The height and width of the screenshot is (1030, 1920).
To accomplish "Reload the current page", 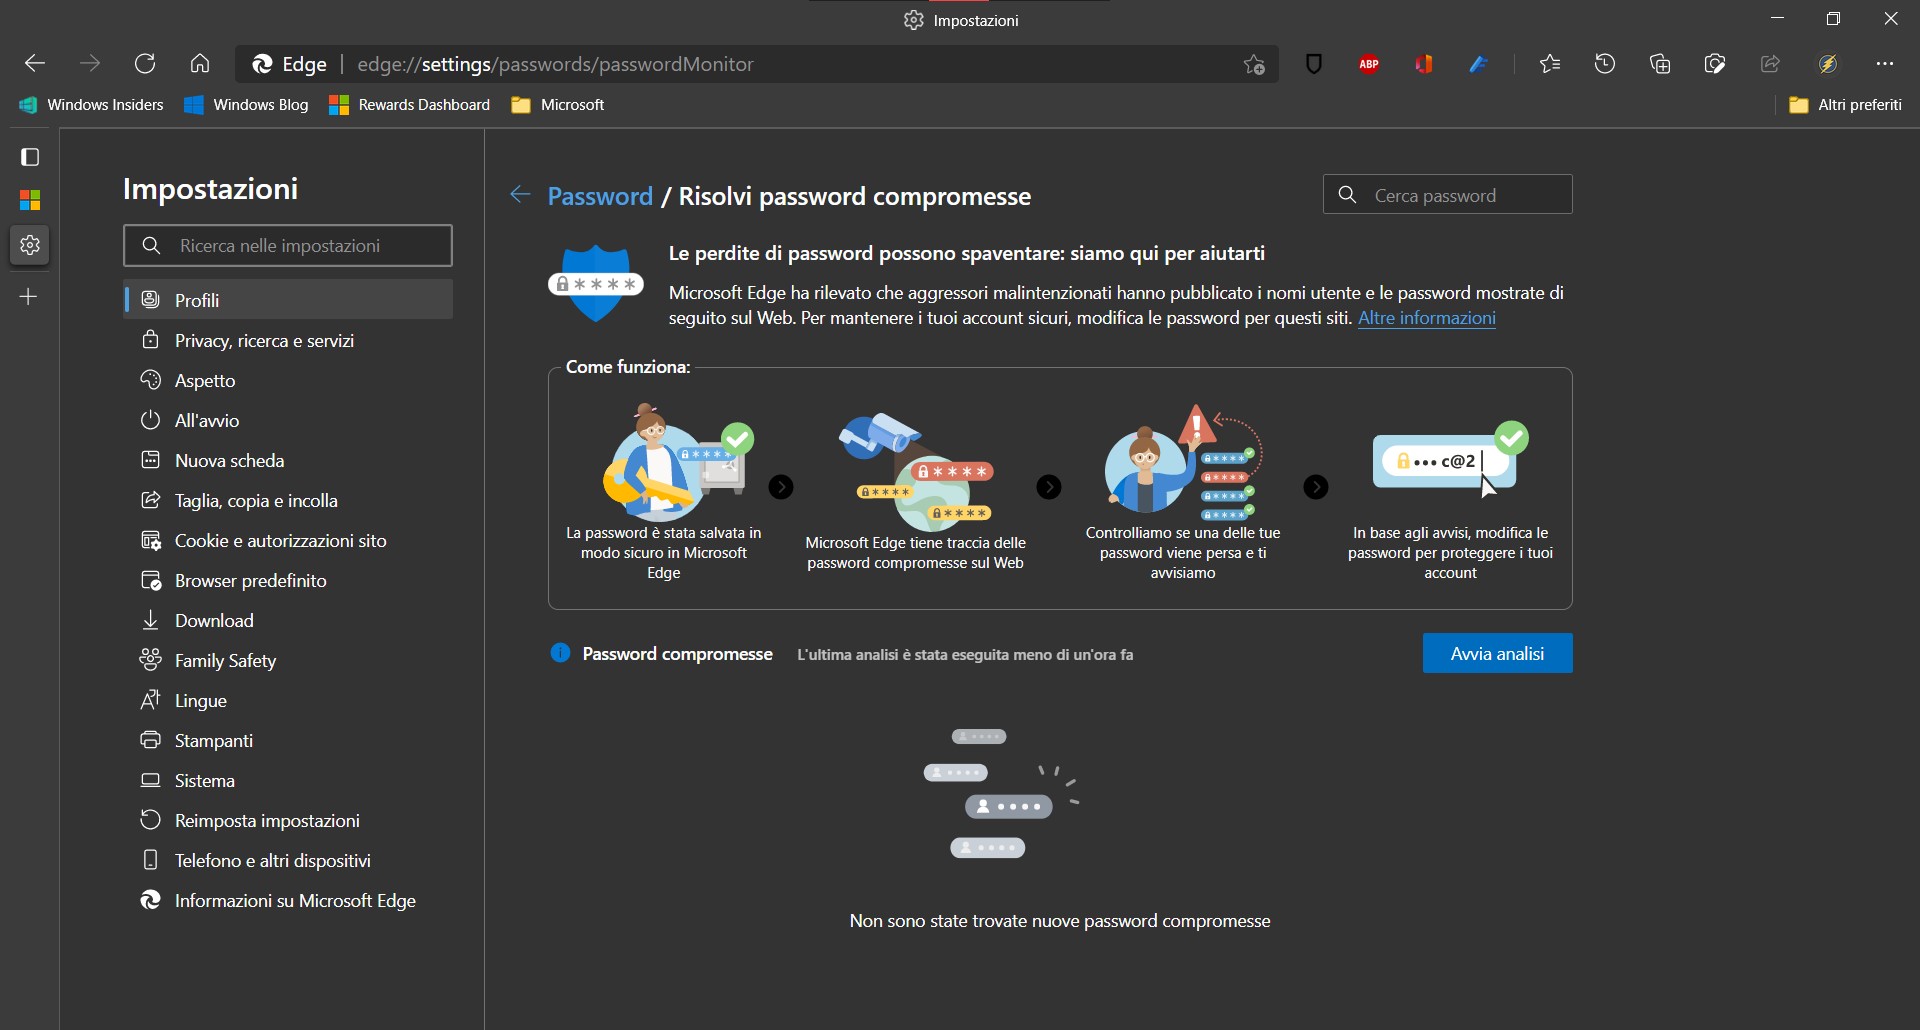I will coord(145,64).
